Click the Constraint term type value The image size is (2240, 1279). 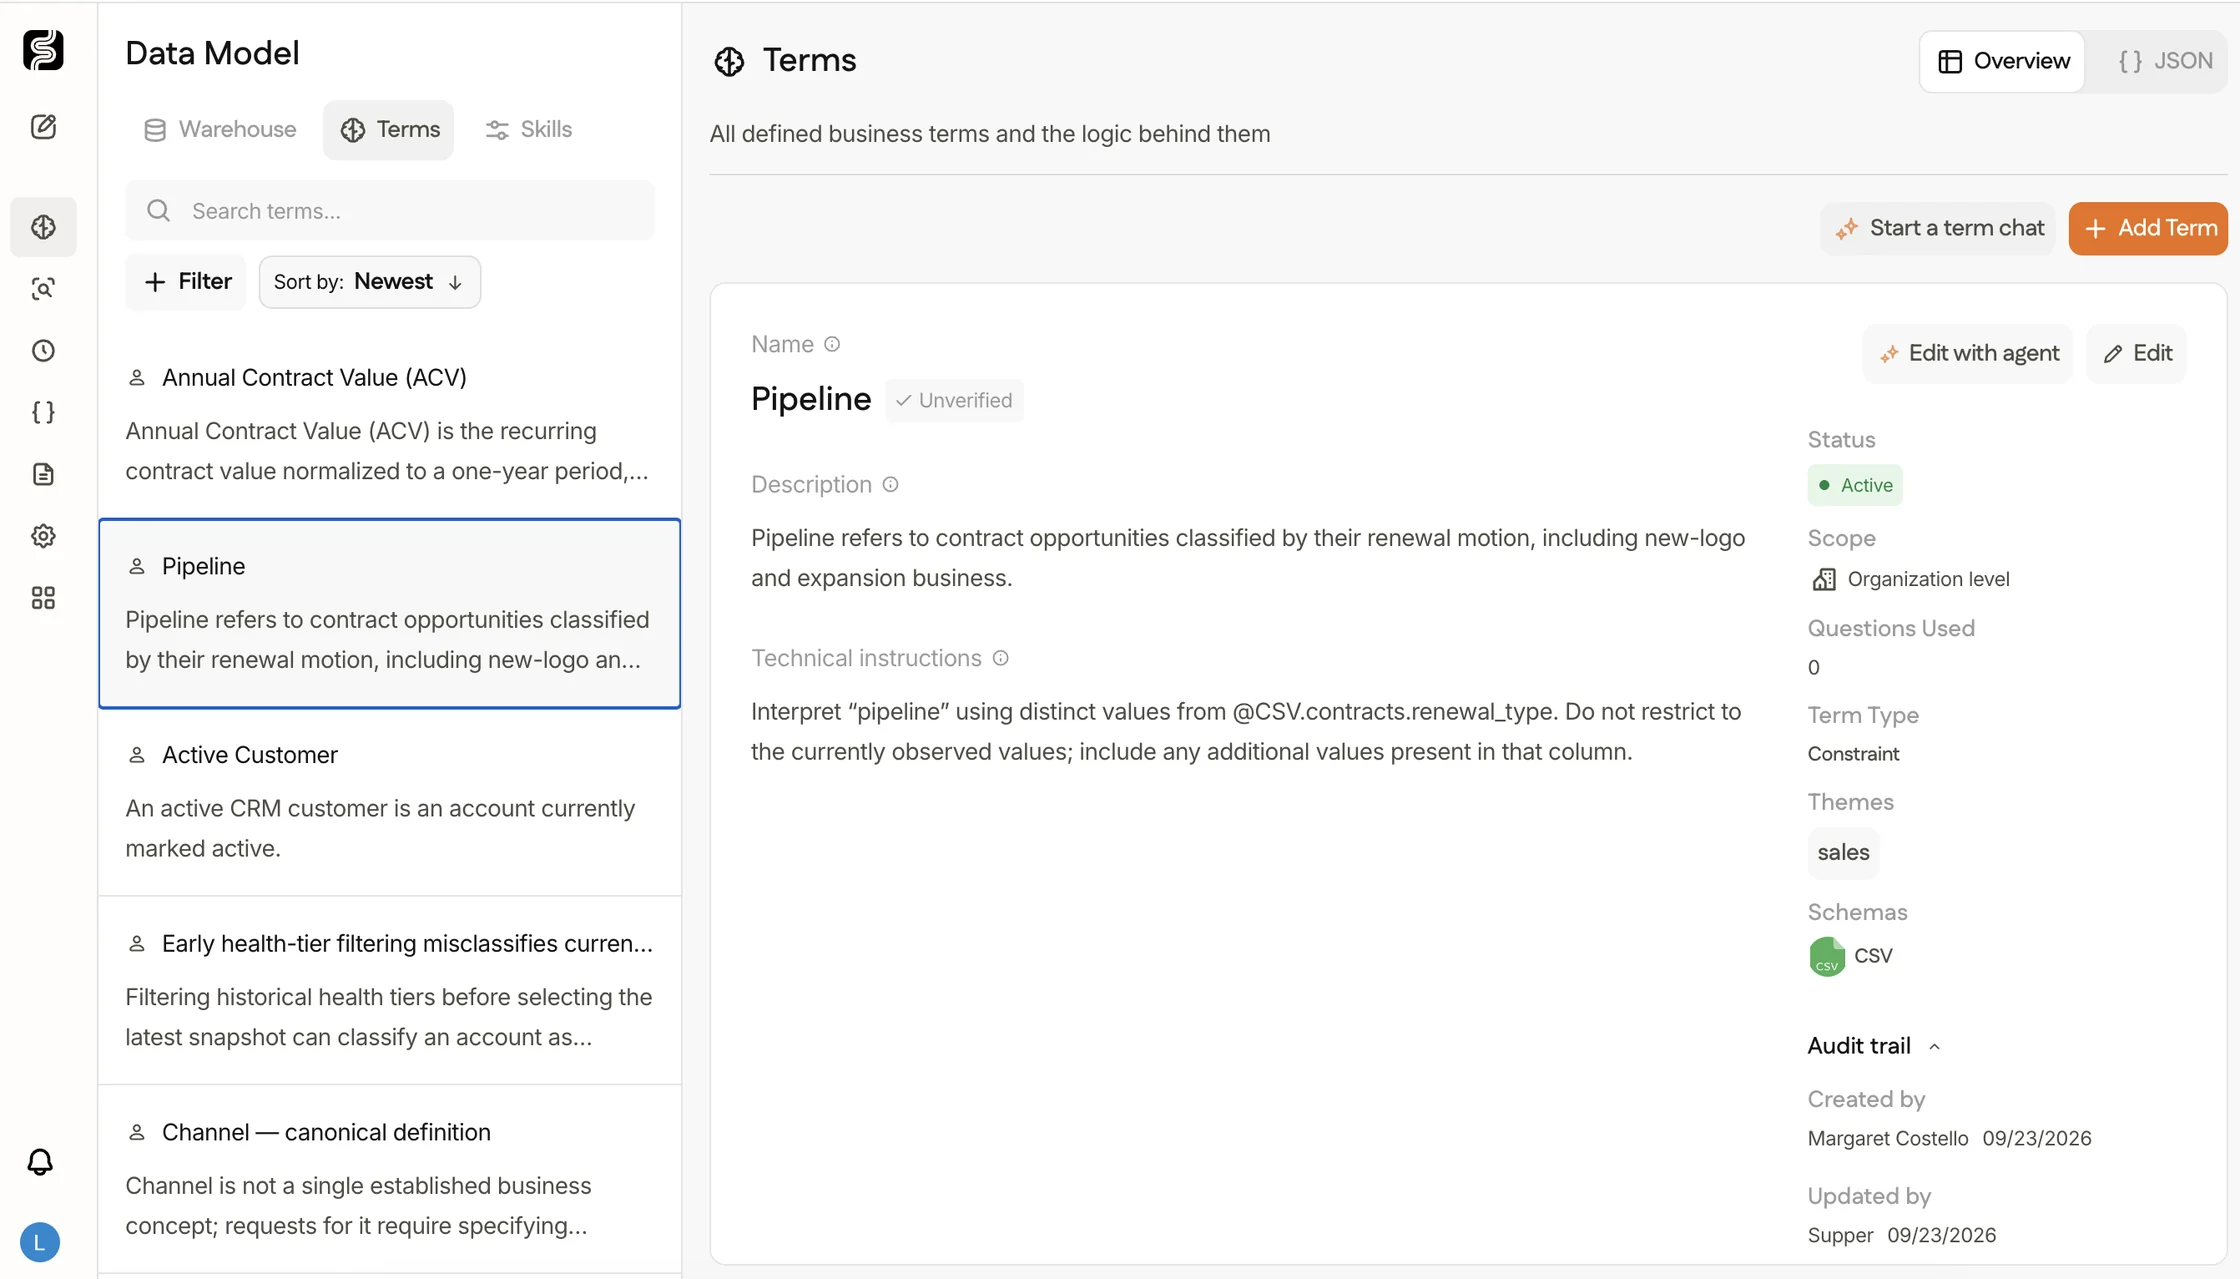[1853, 754]
